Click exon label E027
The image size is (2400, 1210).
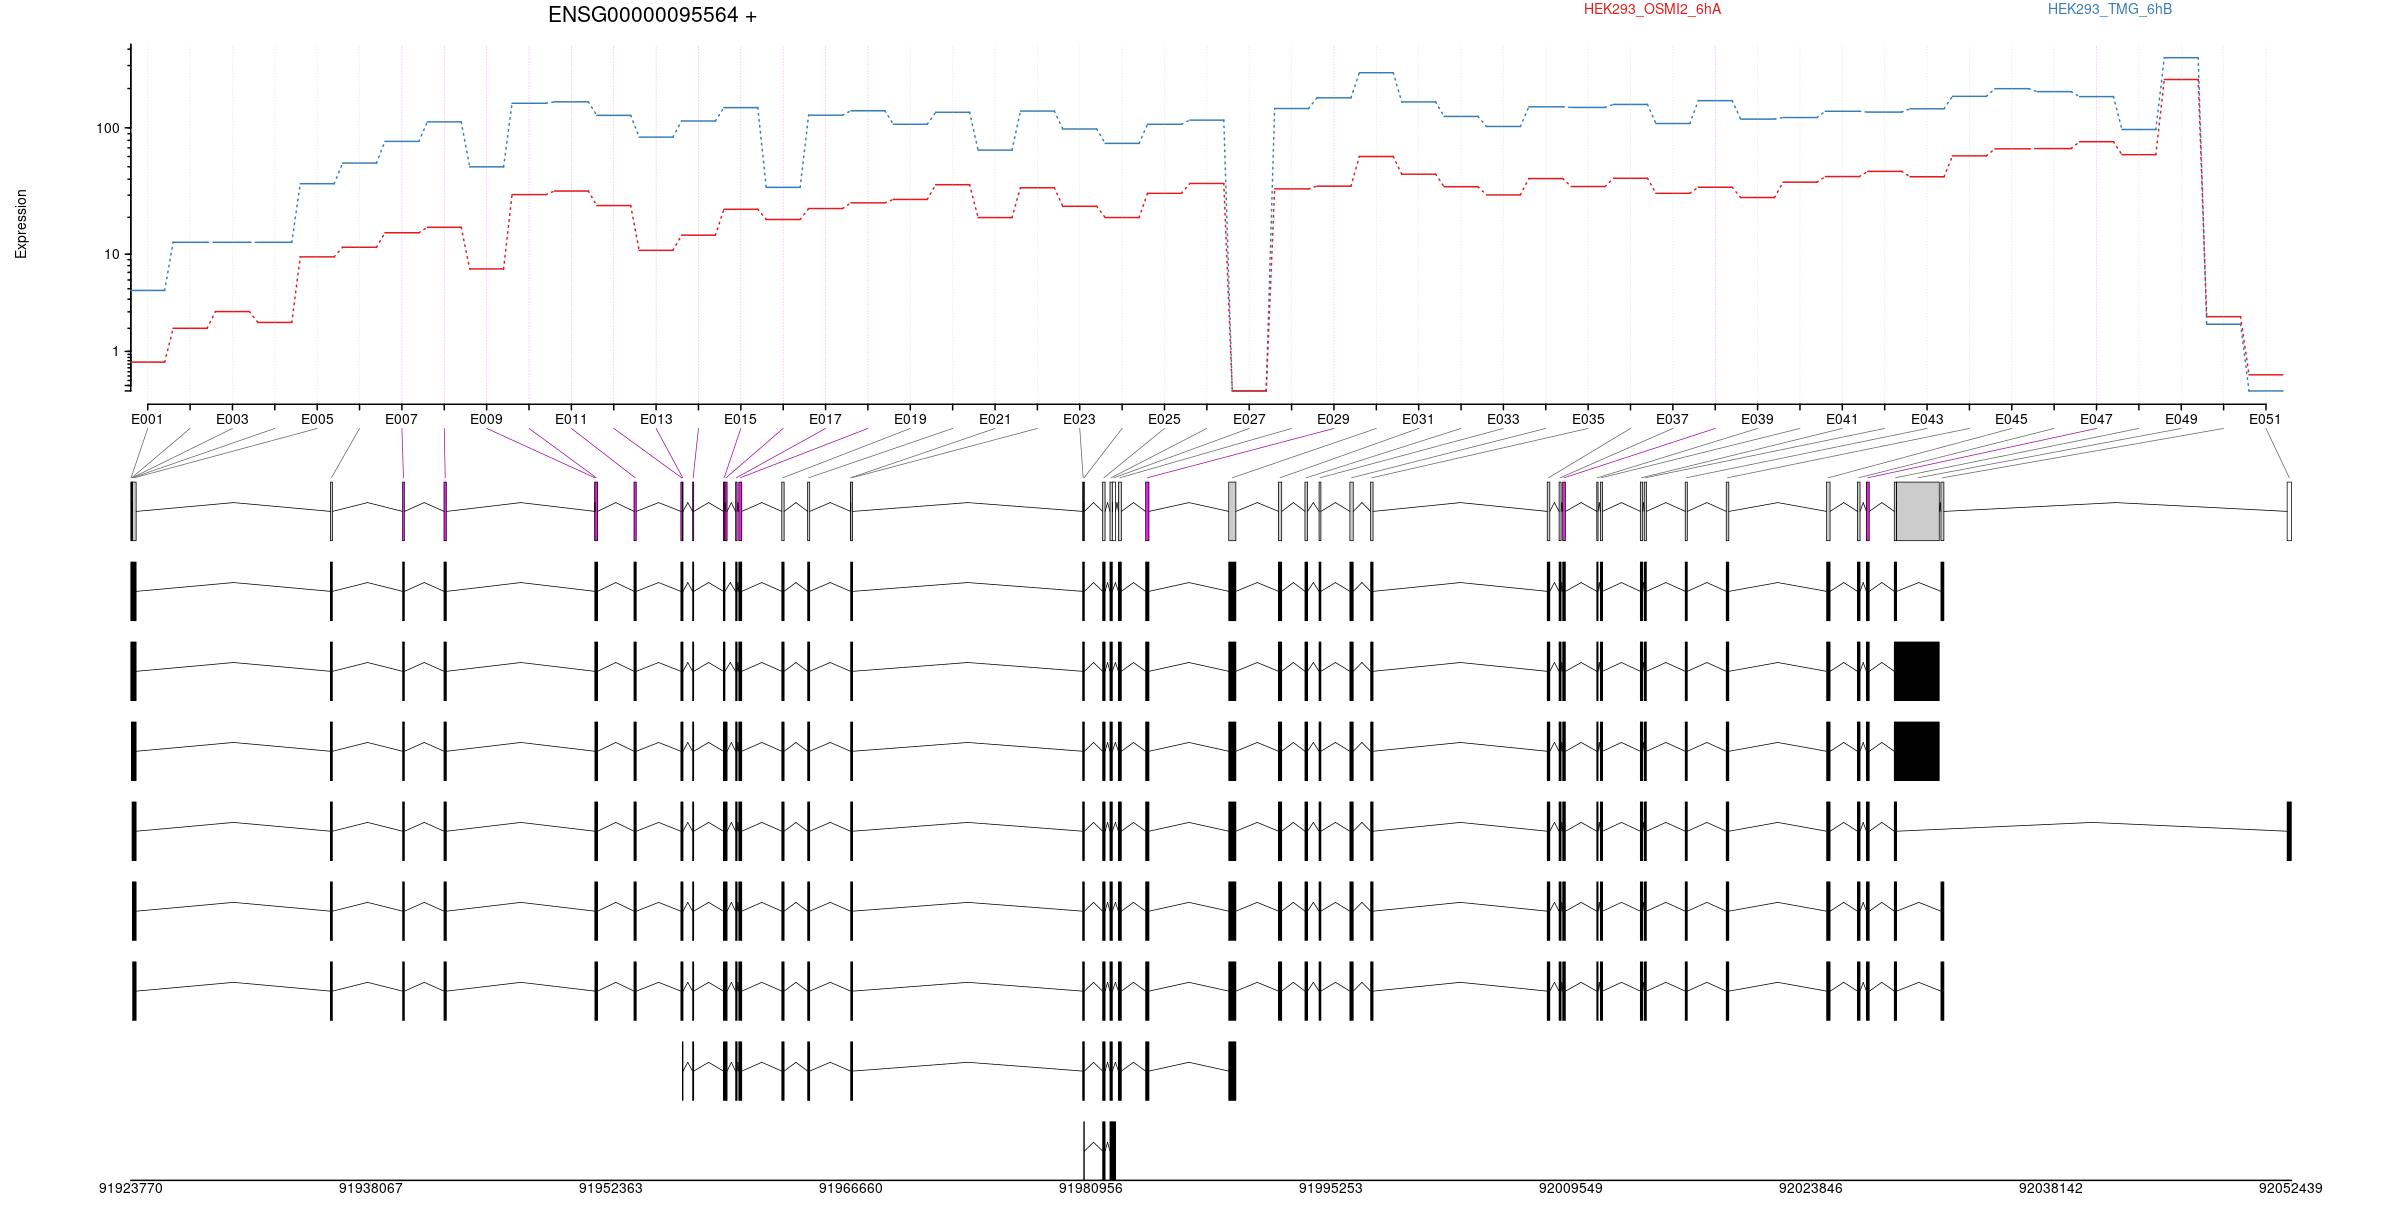tap(1249, 419)
